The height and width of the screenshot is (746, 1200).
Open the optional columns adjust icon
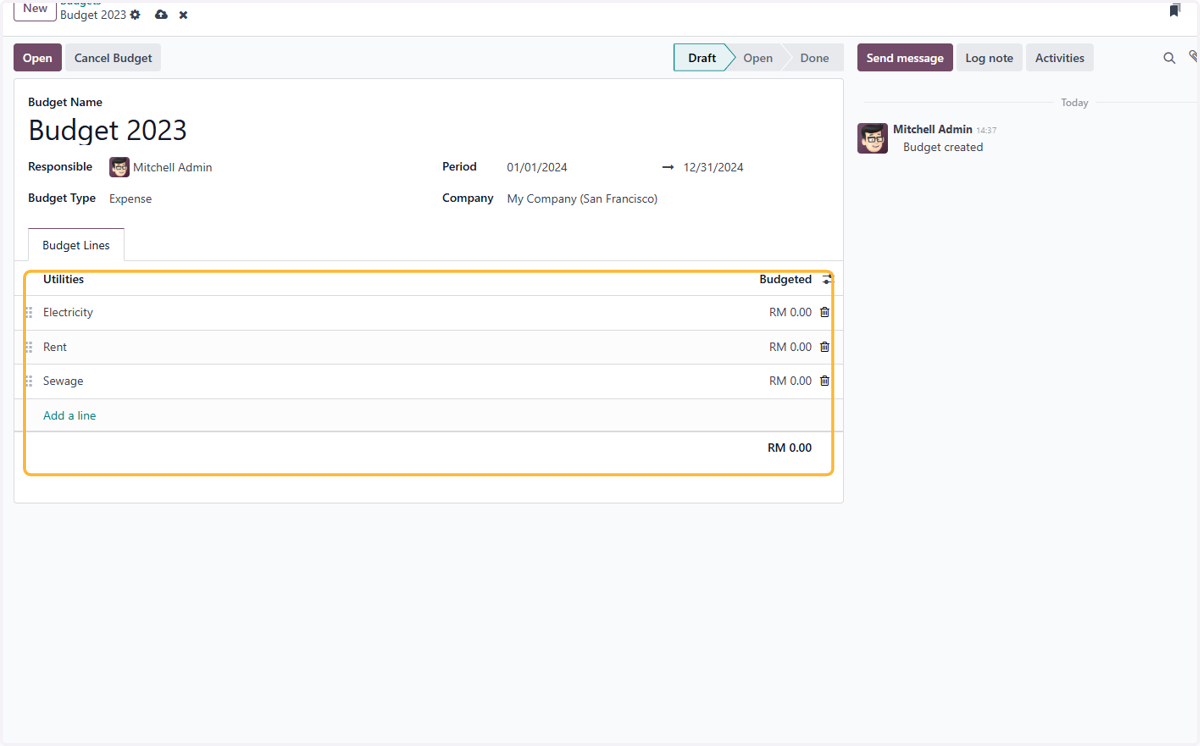coord(827,280)
